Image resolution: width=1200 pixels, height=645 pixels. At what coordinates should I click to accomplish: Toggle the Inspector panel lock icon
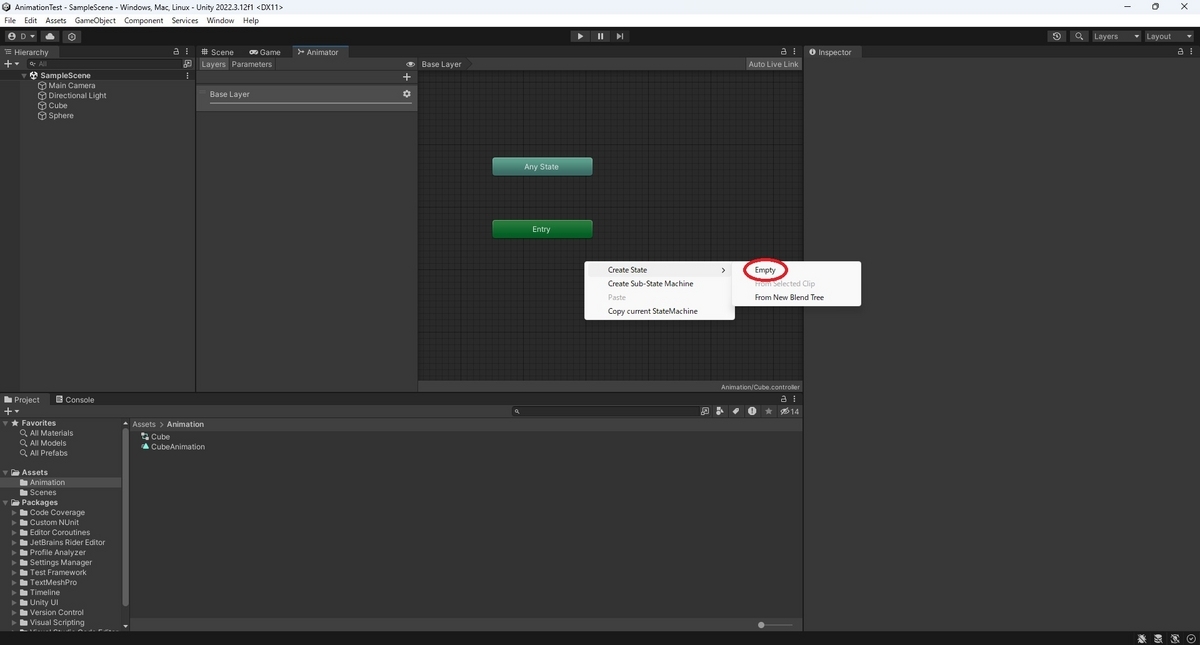point(1180,52)
